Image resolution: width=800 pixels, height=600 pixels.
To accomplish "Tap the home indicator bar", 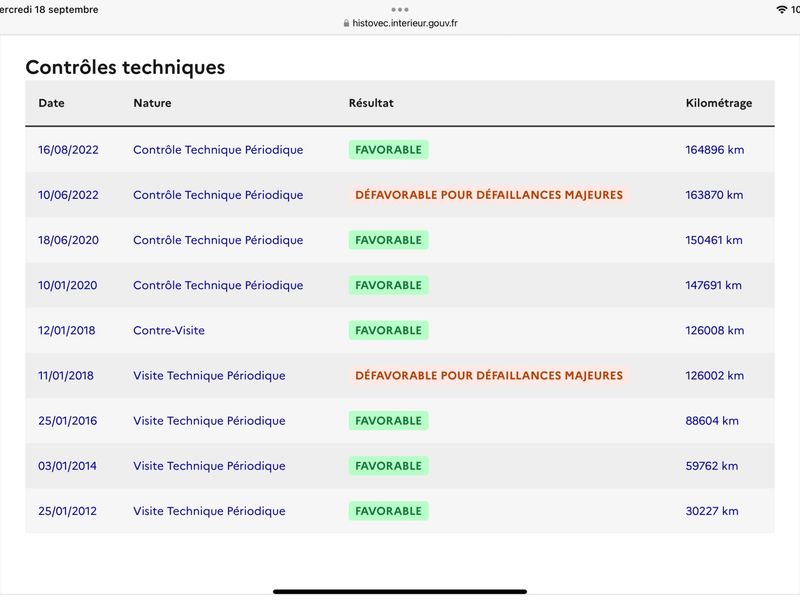I will 400,592.
